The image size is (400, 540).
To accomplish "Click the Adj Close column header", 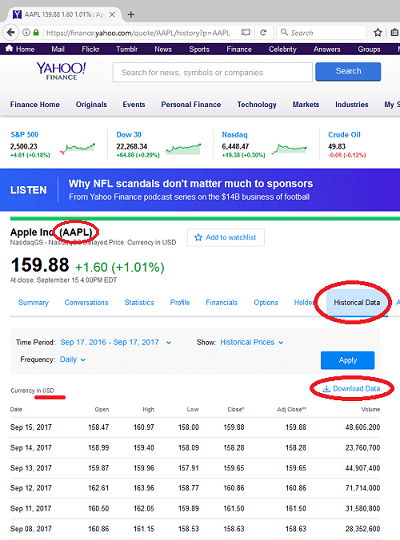I will 291,409.
